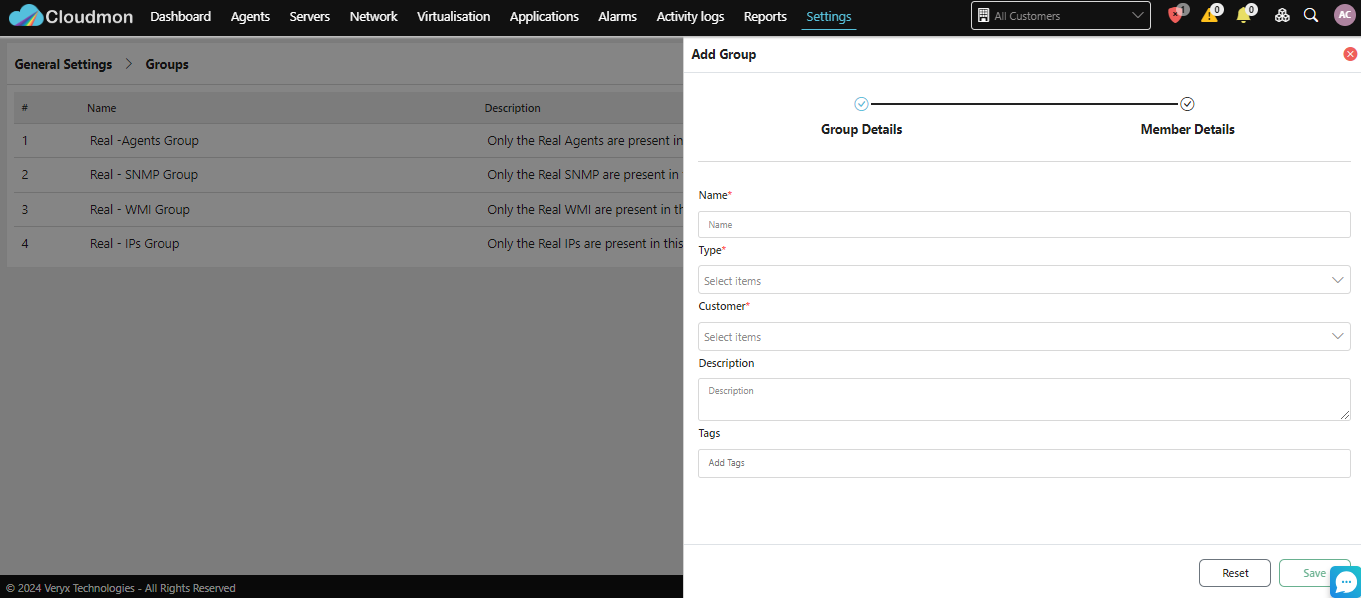Screen dimensions: 1361x598
Task: Open the bell notifications icon
Action: click(1244, 15)
